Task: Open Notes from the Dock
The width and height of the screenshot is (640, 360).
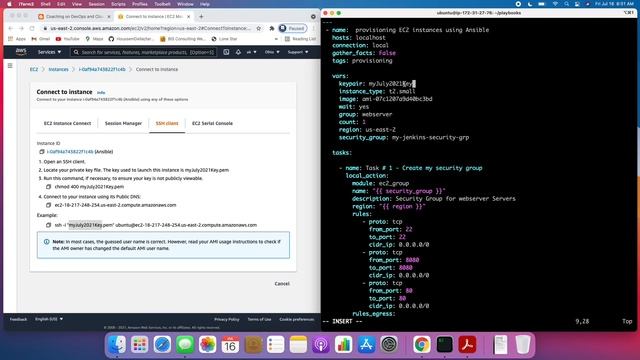Action: coord(298,344)
